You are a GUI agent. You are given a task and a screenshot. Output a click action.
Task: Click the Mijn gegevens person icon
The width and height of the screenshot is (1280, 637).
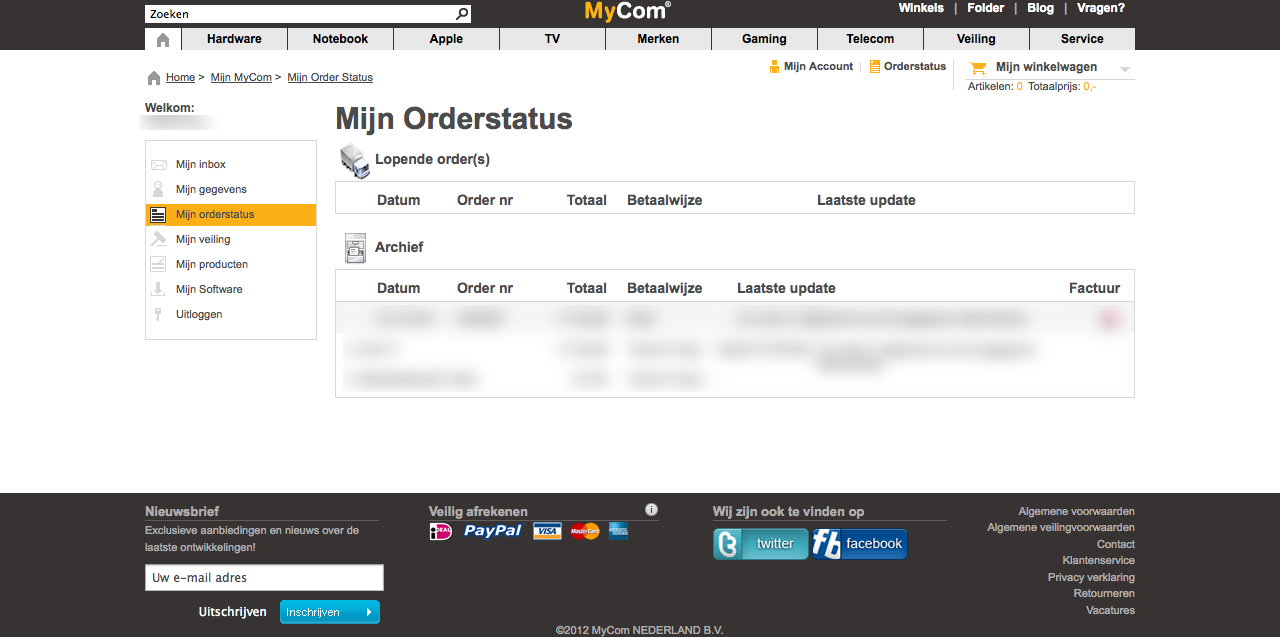point(158,189)
